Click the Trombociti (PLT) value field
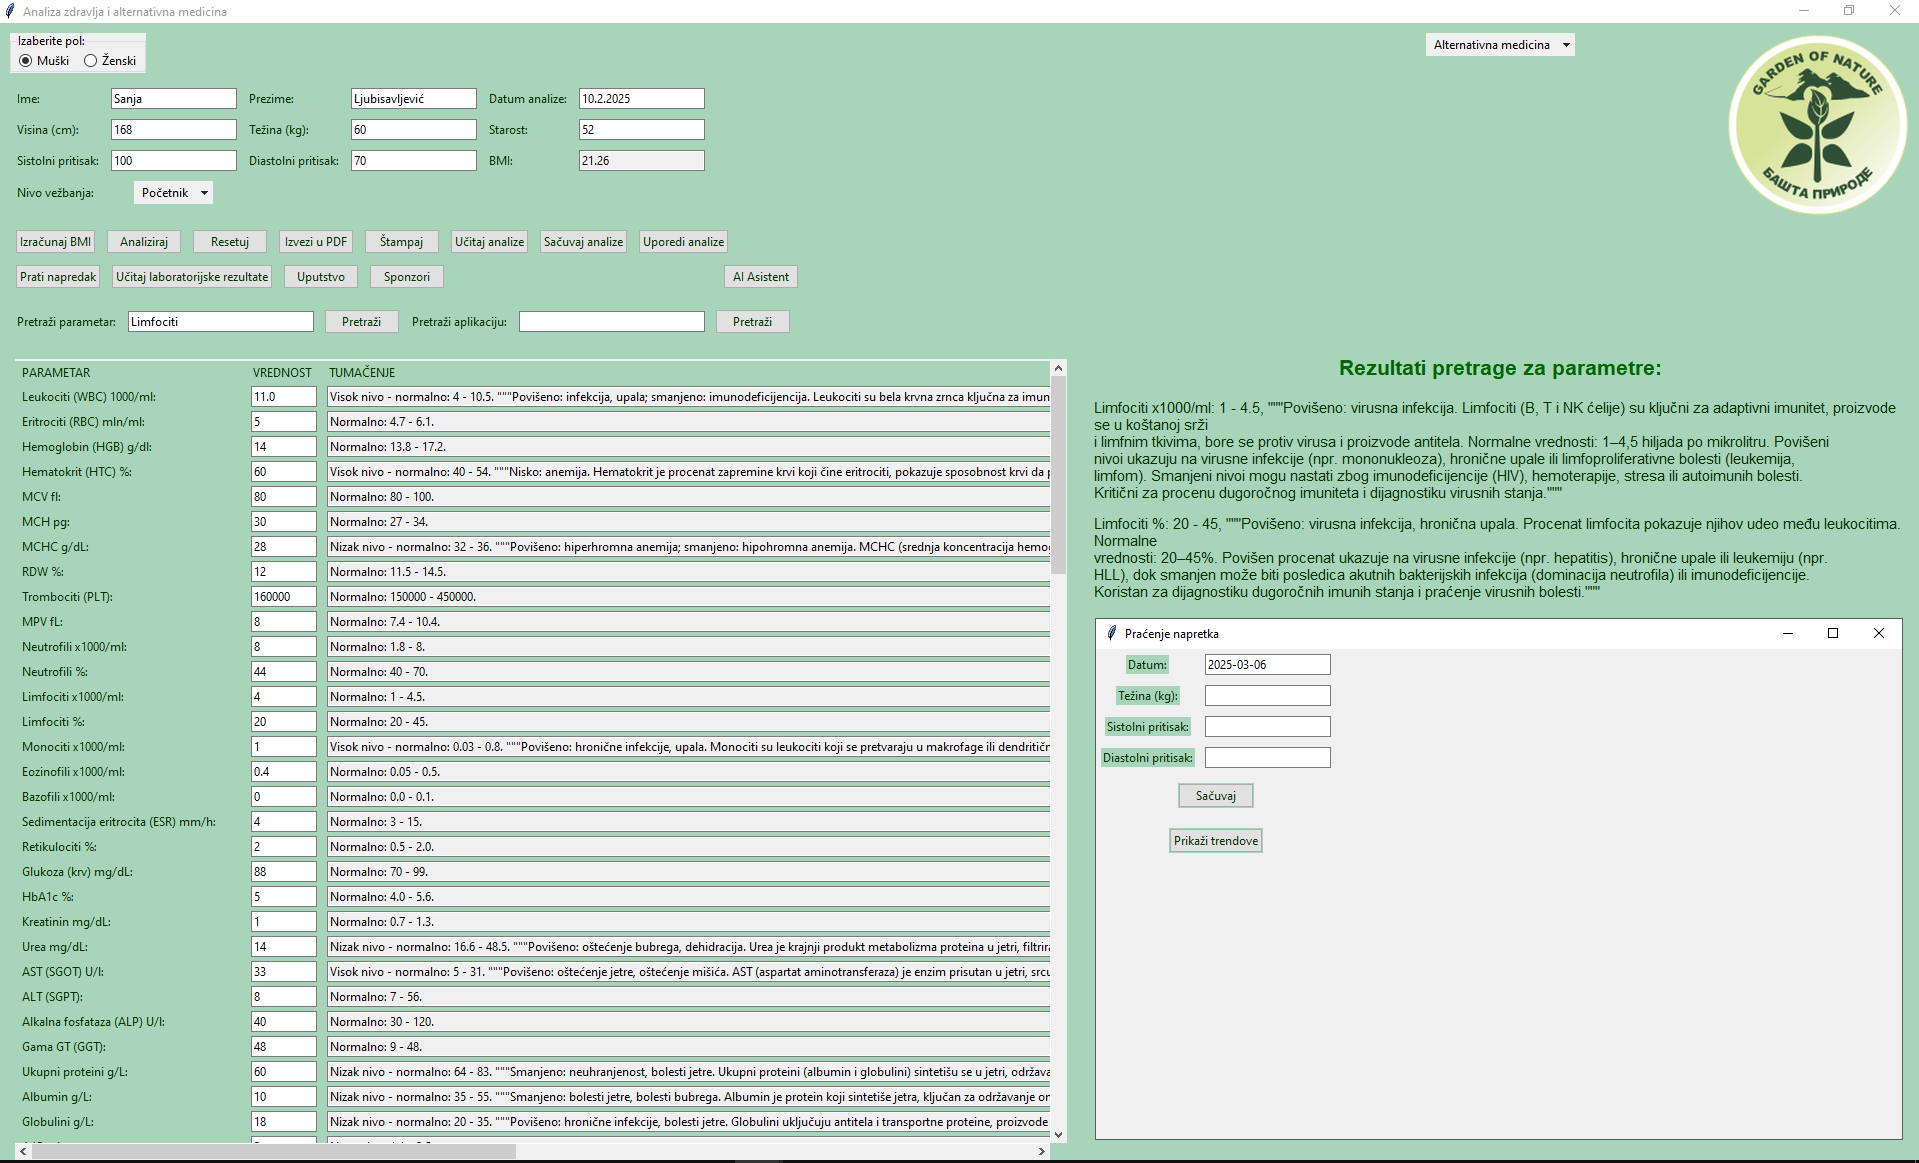1919x1163 pixels. tap(284, 597)
